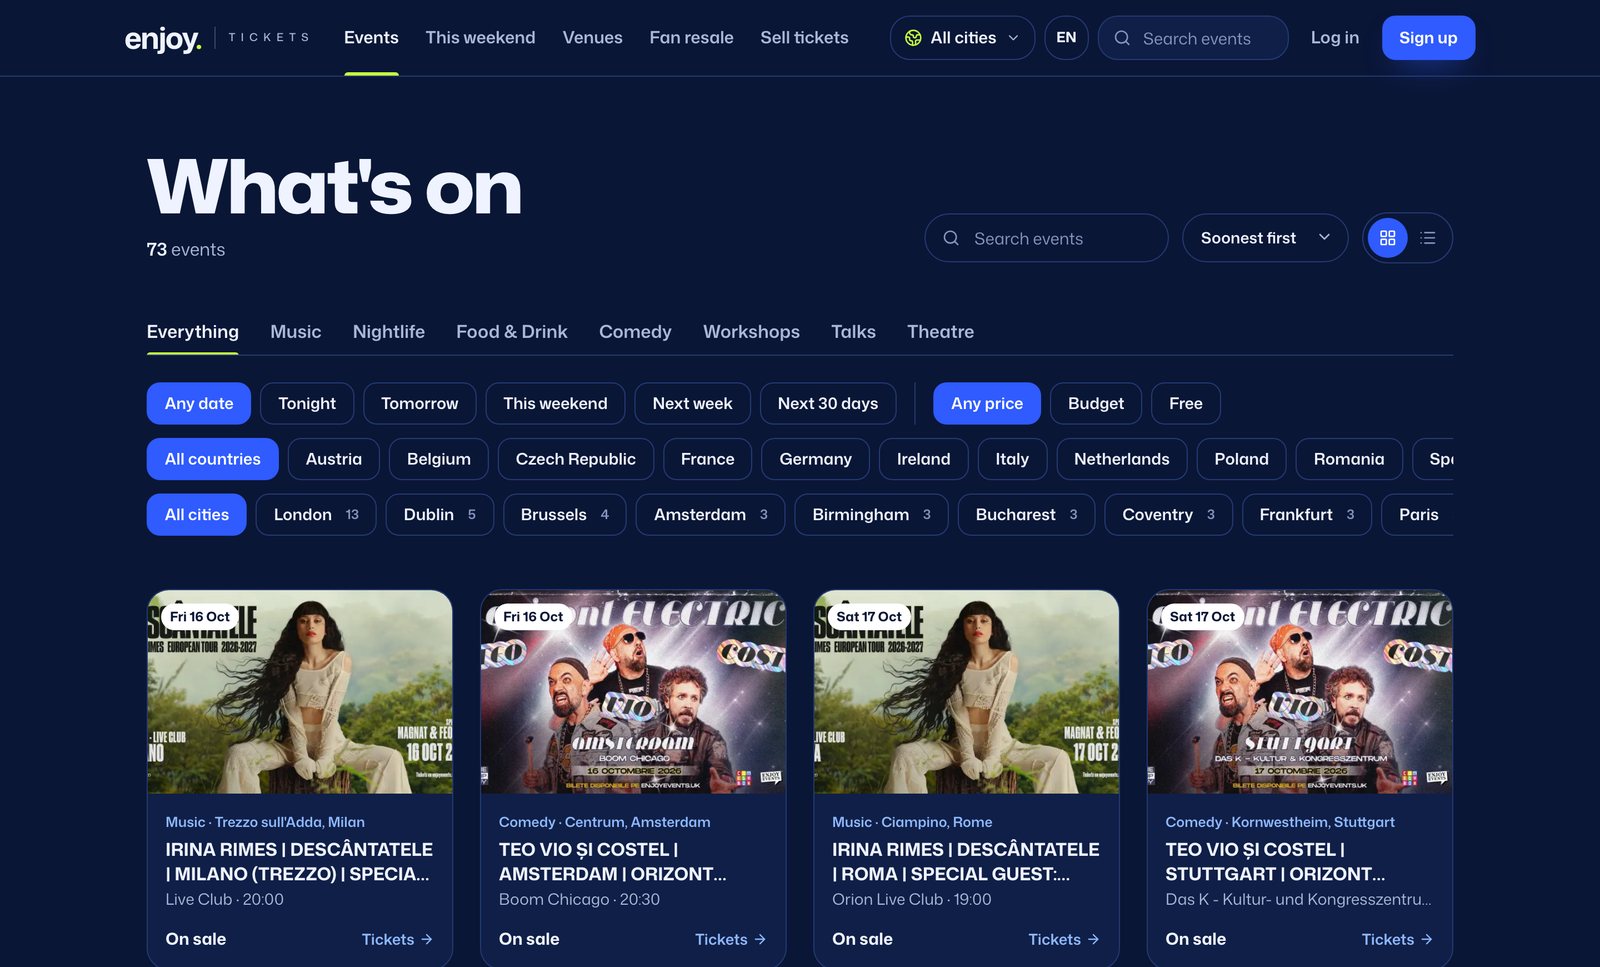Click the Sign up button

tap(1428, 38)
